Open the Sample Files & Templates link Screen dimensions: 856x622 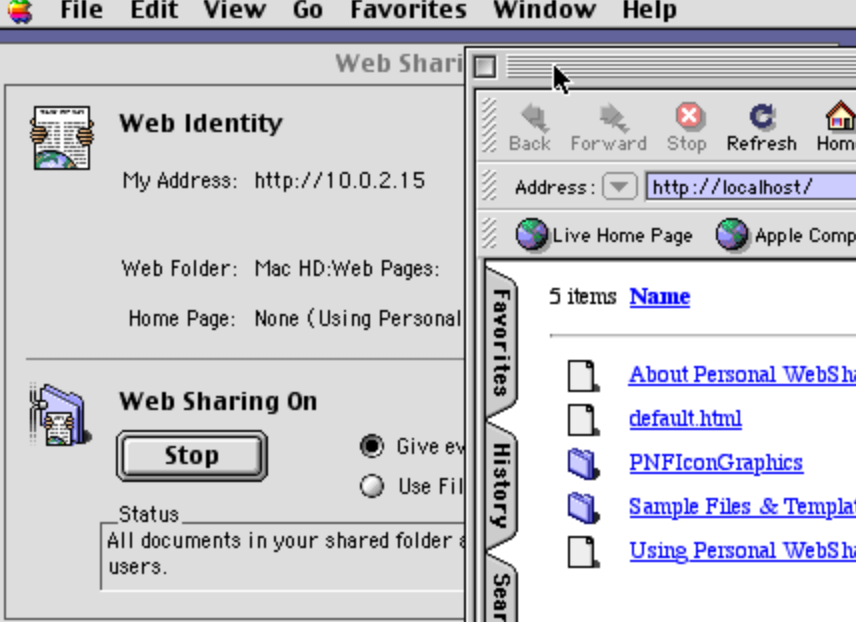pos(742,507)
